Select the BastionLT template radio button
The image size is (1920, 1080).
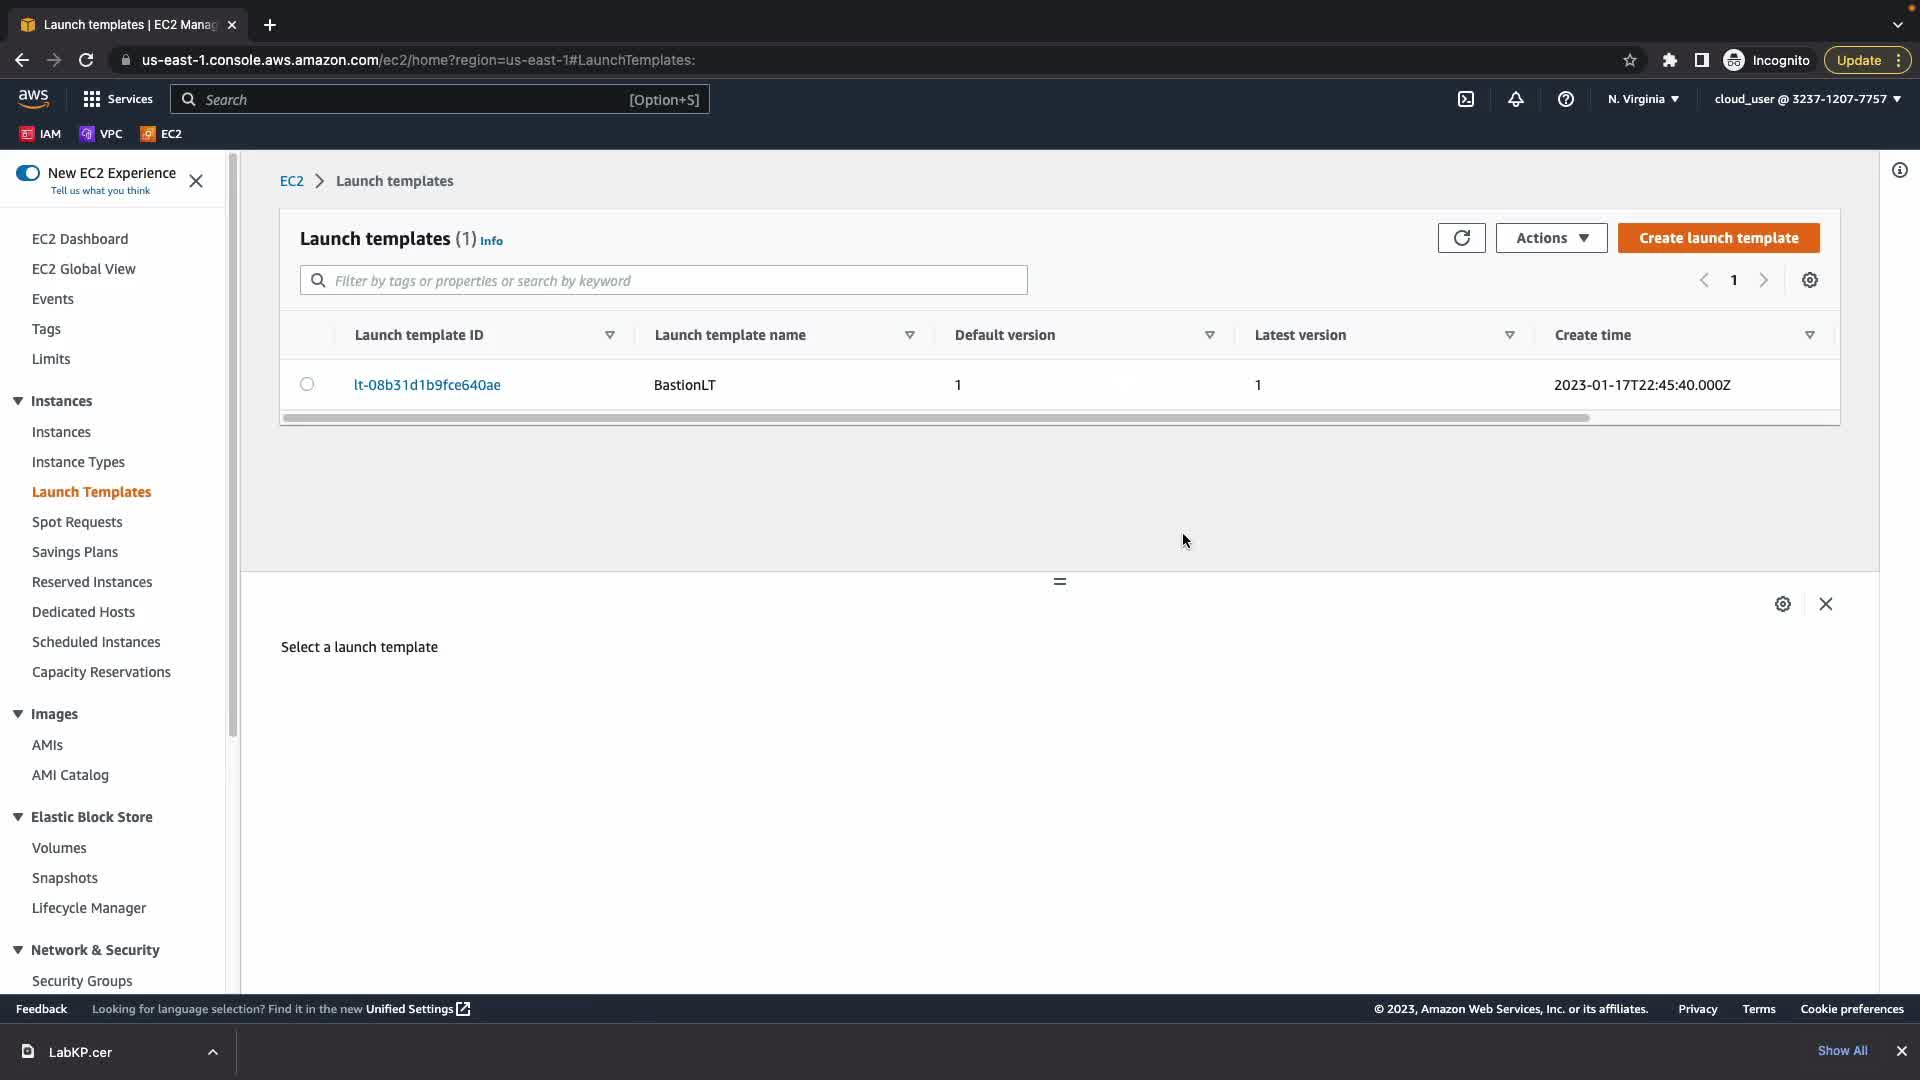click(307, 384)
